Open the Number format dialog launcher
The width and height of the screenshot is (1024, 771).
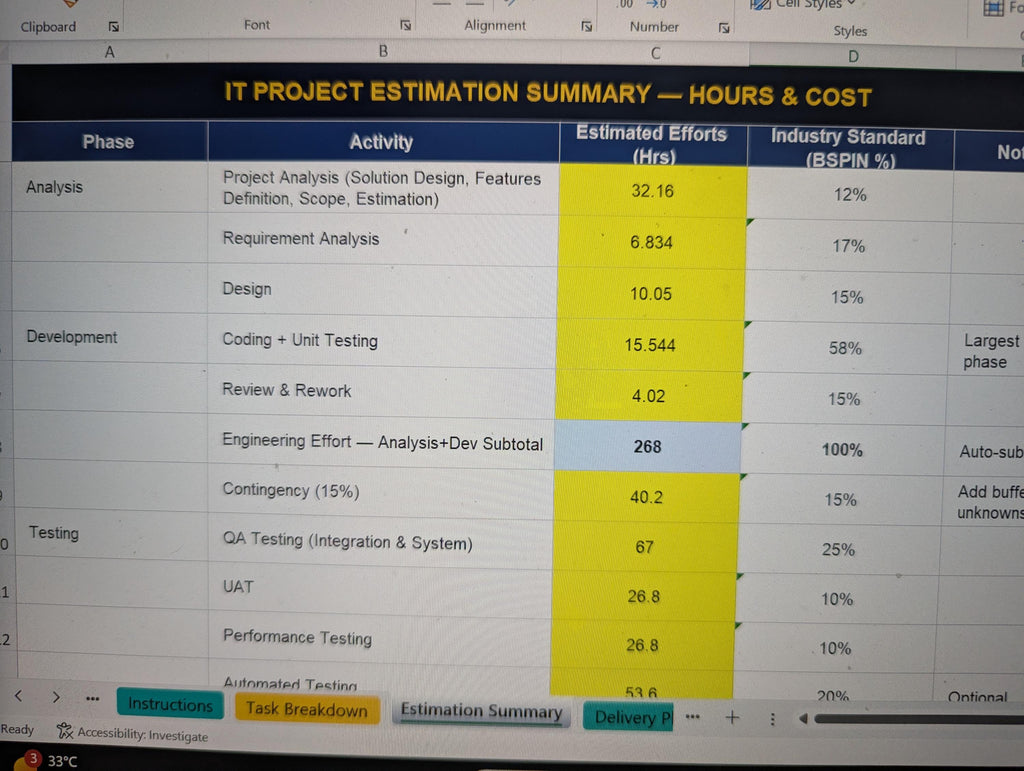point(724,28)
